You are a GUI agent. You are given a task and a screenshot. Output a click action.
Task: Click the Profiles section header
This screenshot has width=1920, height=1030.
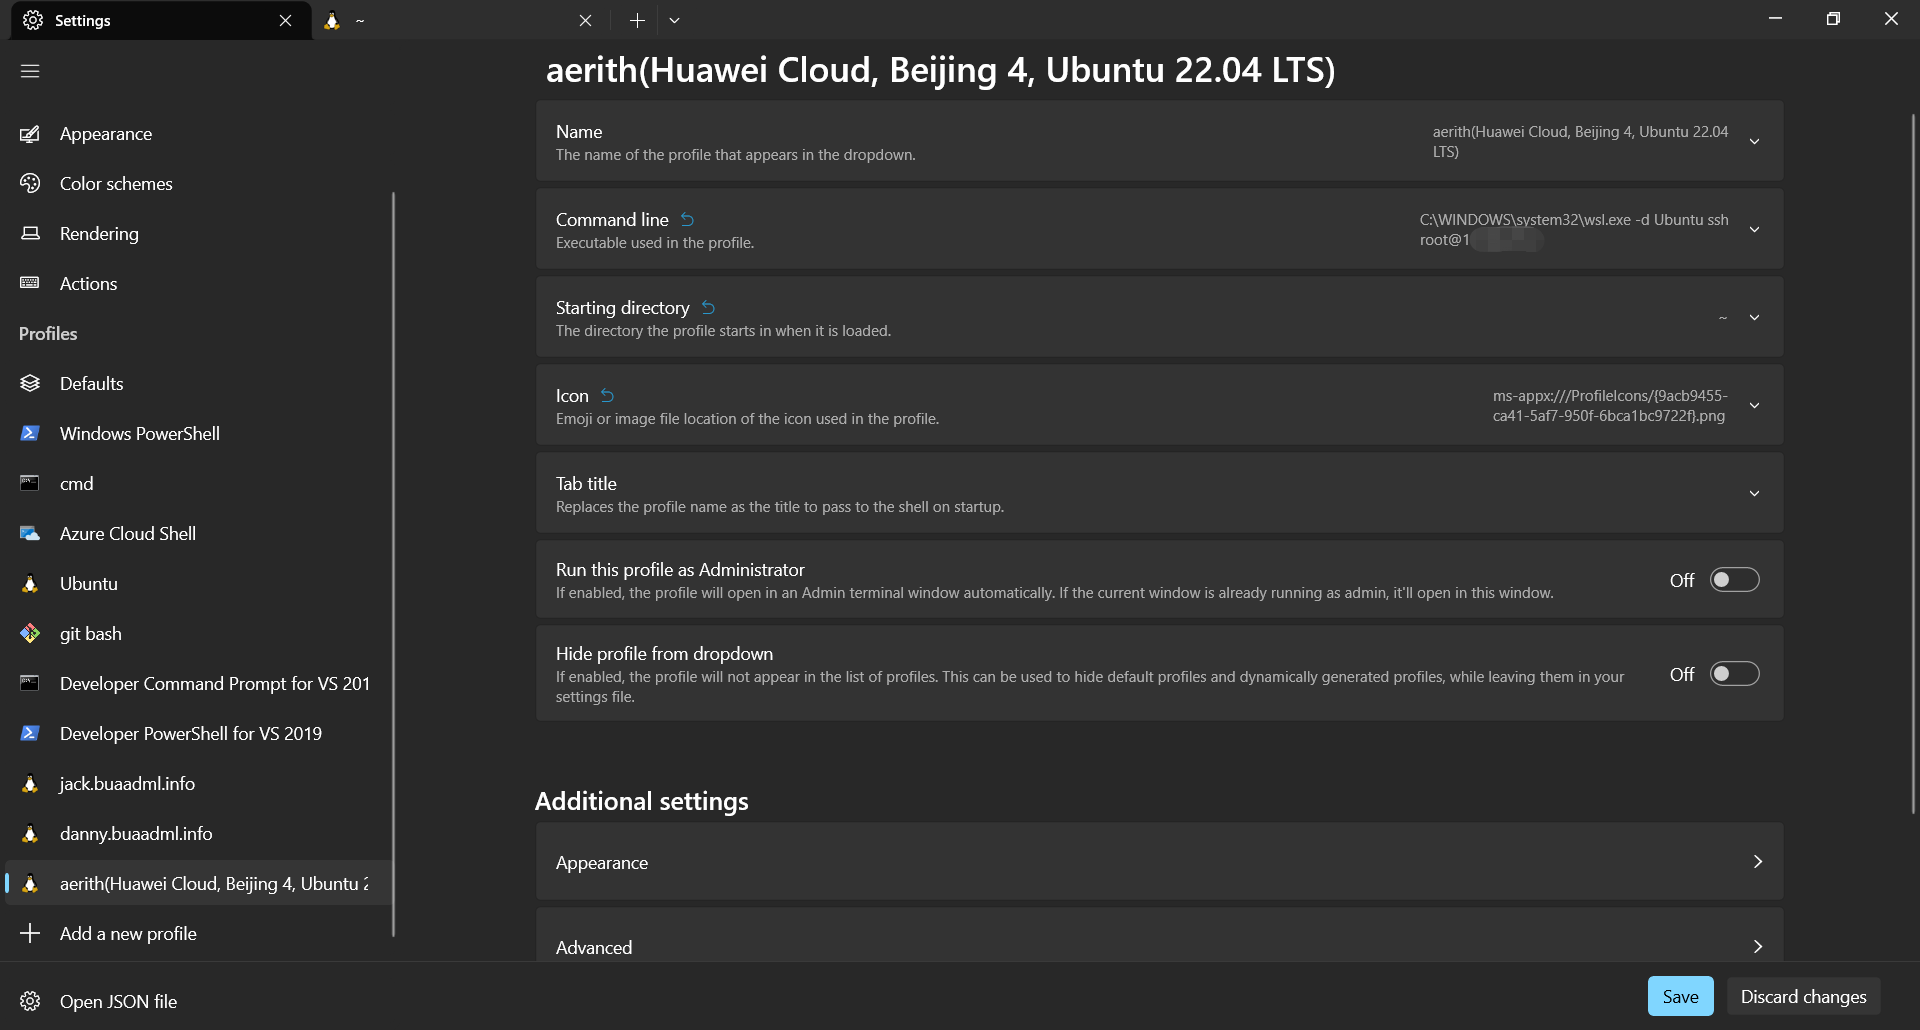(x=48, y=334)
